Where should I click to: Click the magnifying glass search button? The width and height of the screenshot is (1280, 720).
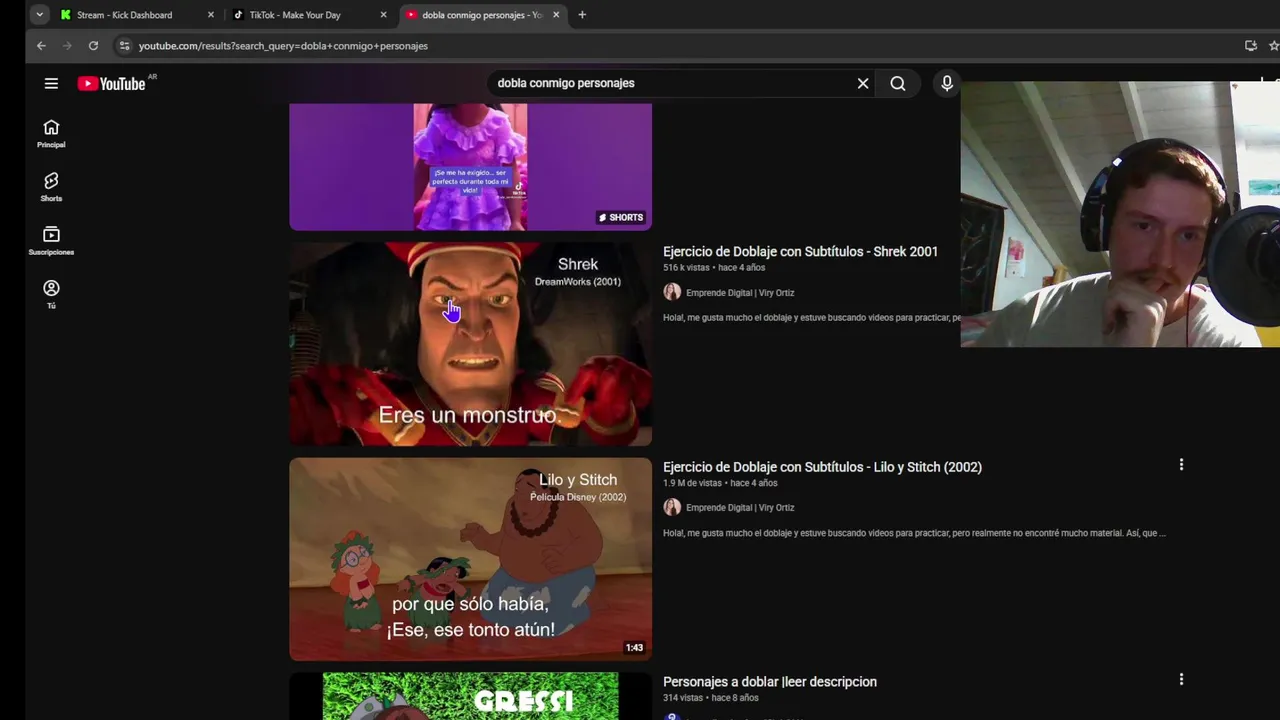[898, 84]
